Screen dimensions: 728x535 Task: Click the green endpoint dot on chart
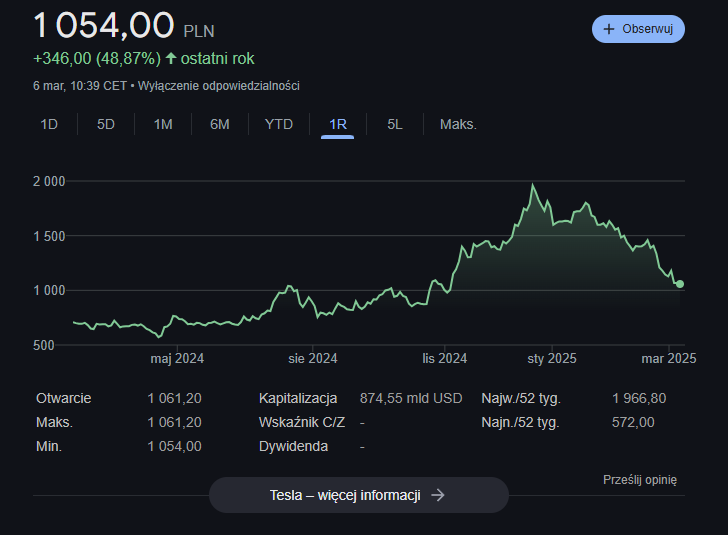tap(680, 284)
